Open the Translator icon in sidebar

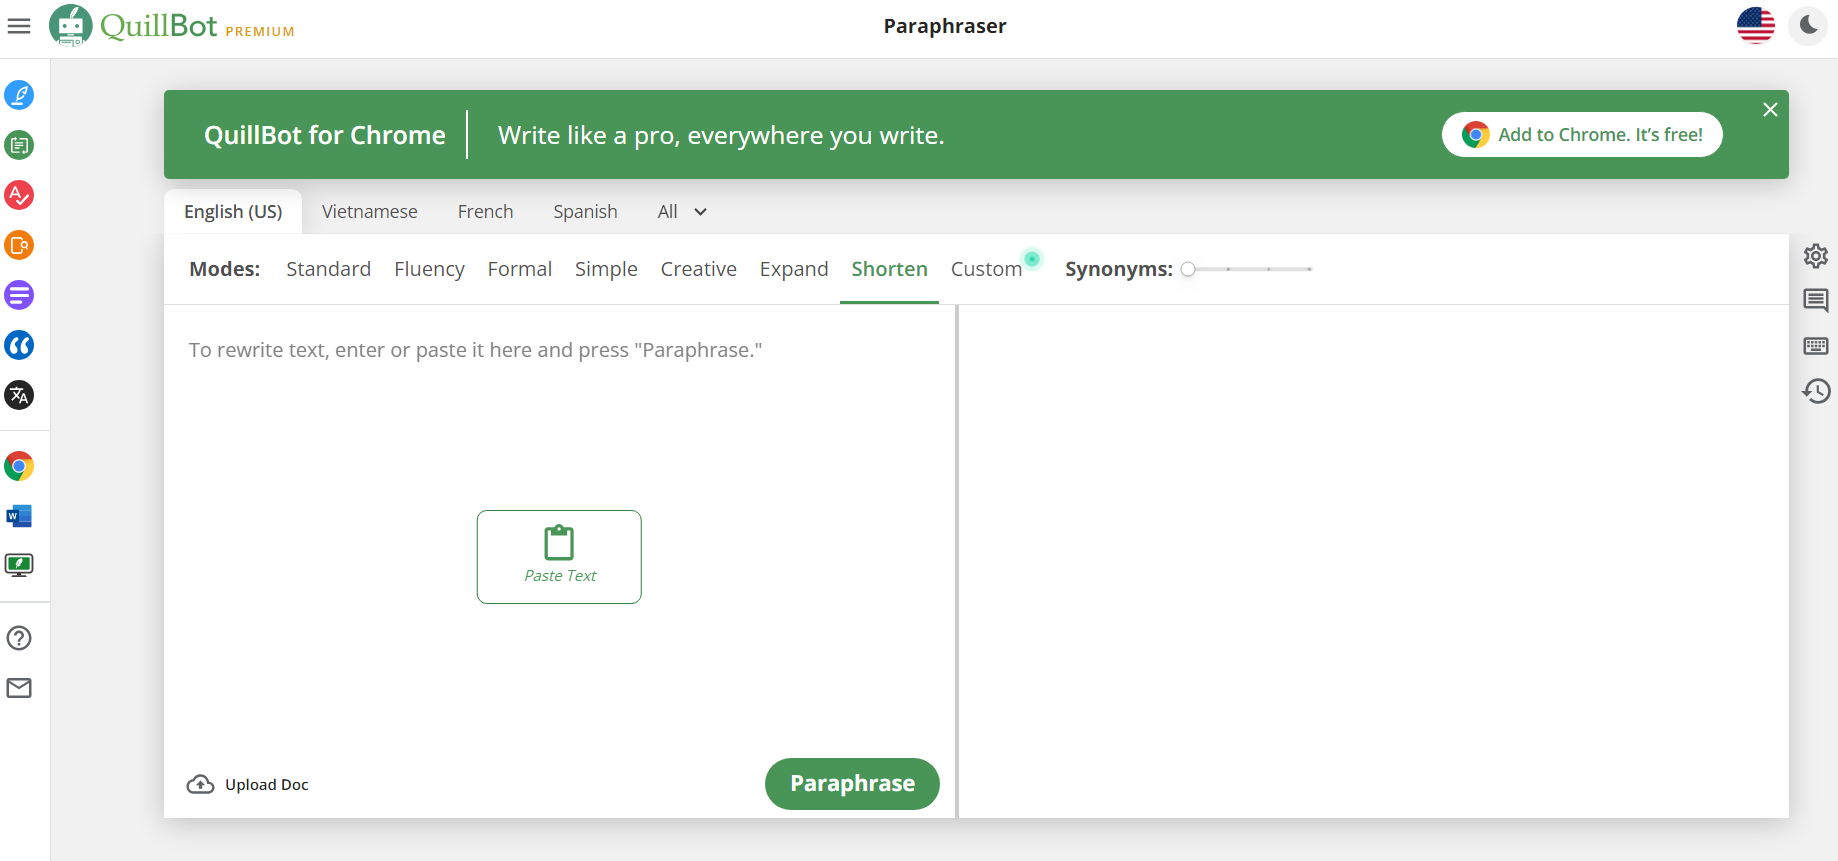pyautogui.click(x=19, y=395)
